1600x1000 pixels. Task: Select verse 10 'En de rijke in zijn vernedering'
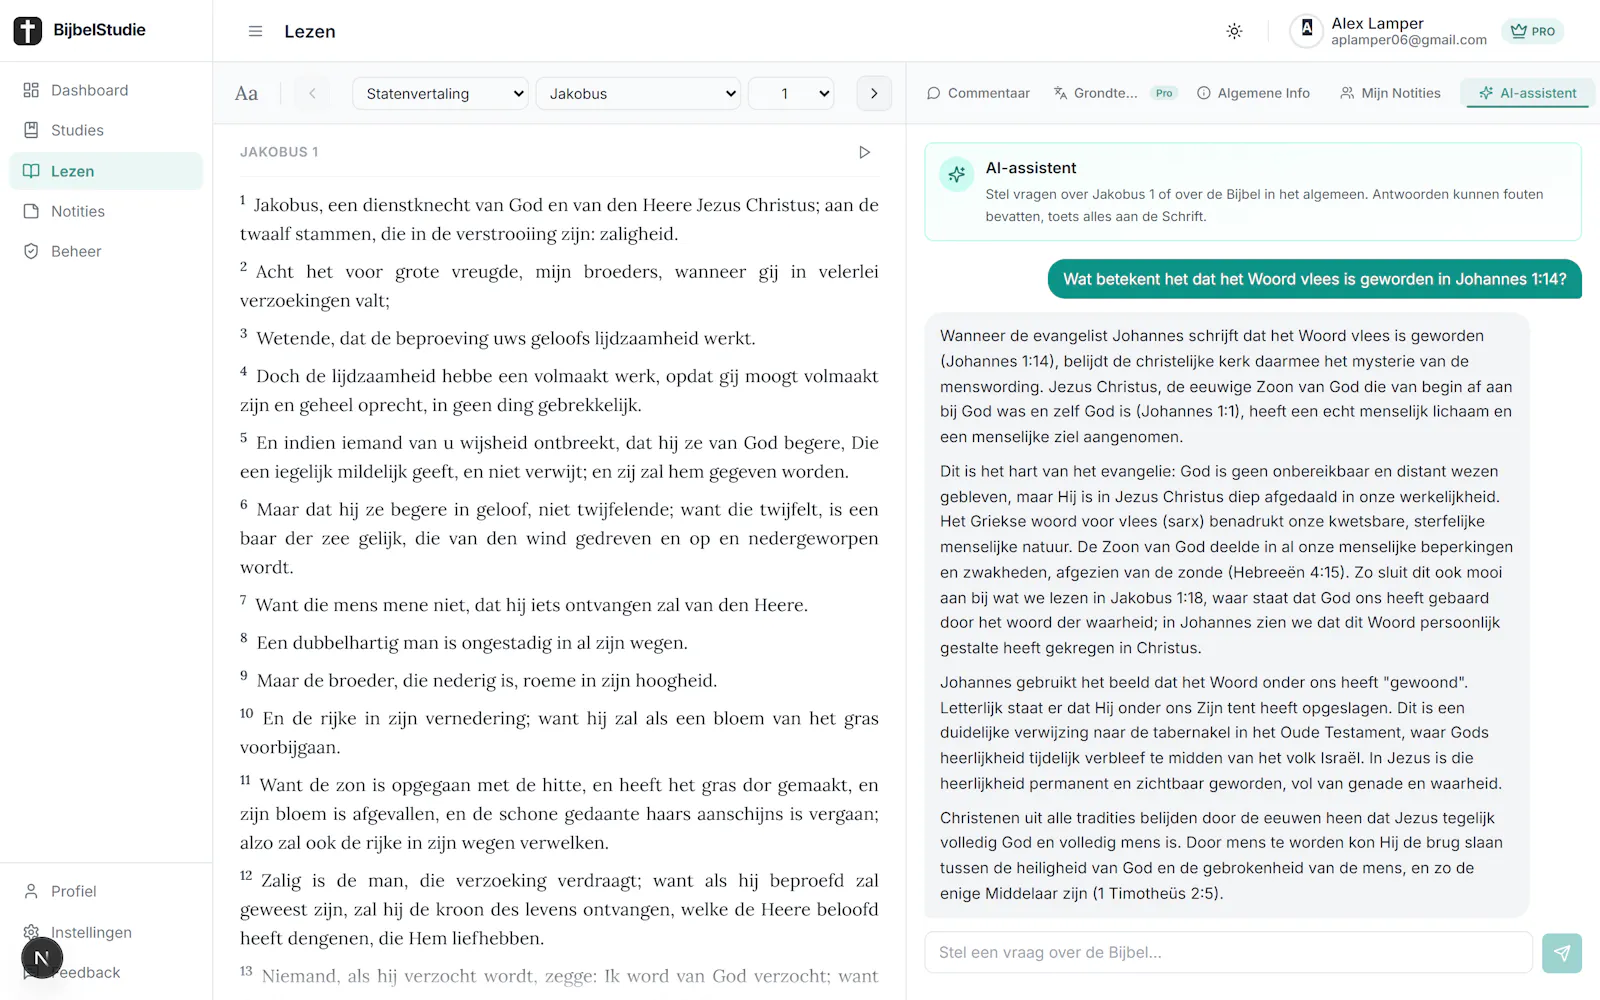pyautogui.click(x=559, y=733)
